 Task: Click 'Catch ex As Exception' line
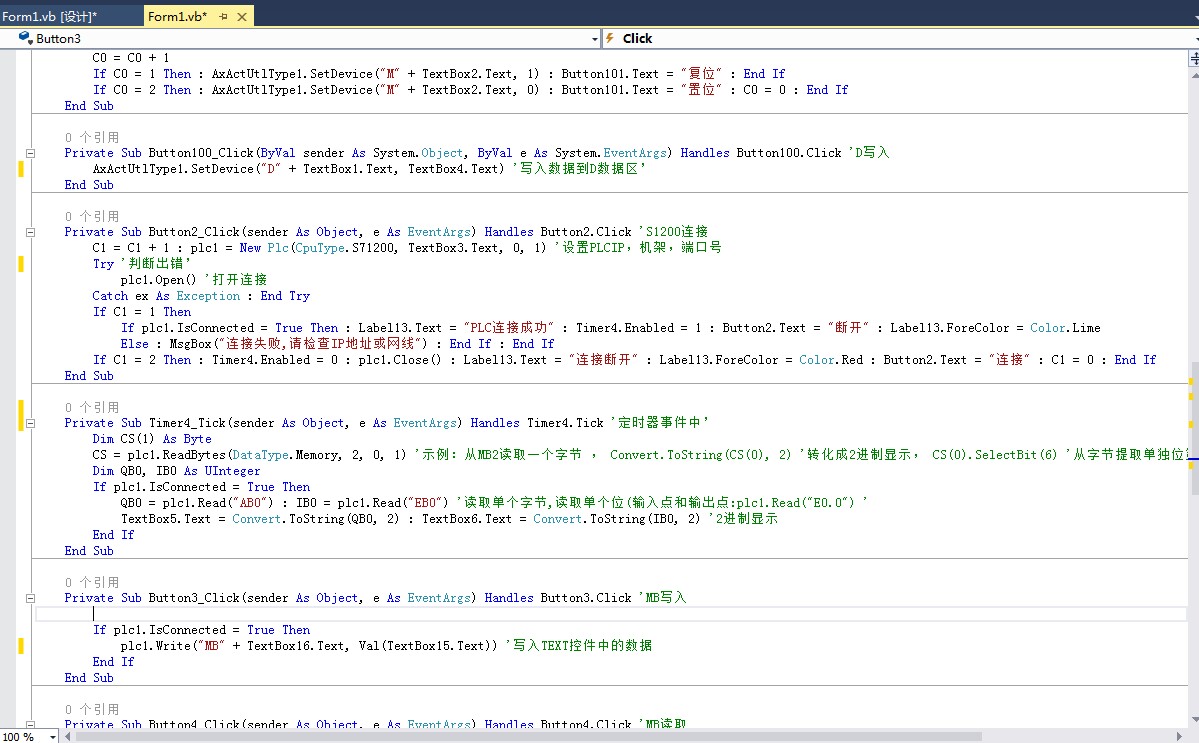click(x=166, y=296)
